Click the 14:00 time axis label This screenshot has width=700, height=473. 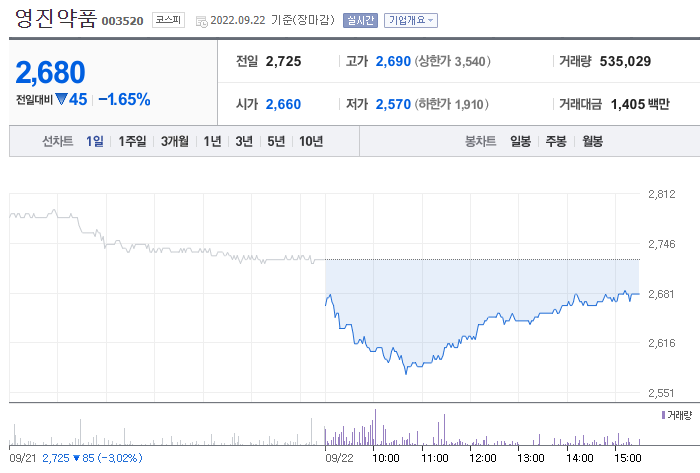click(580, 458)
